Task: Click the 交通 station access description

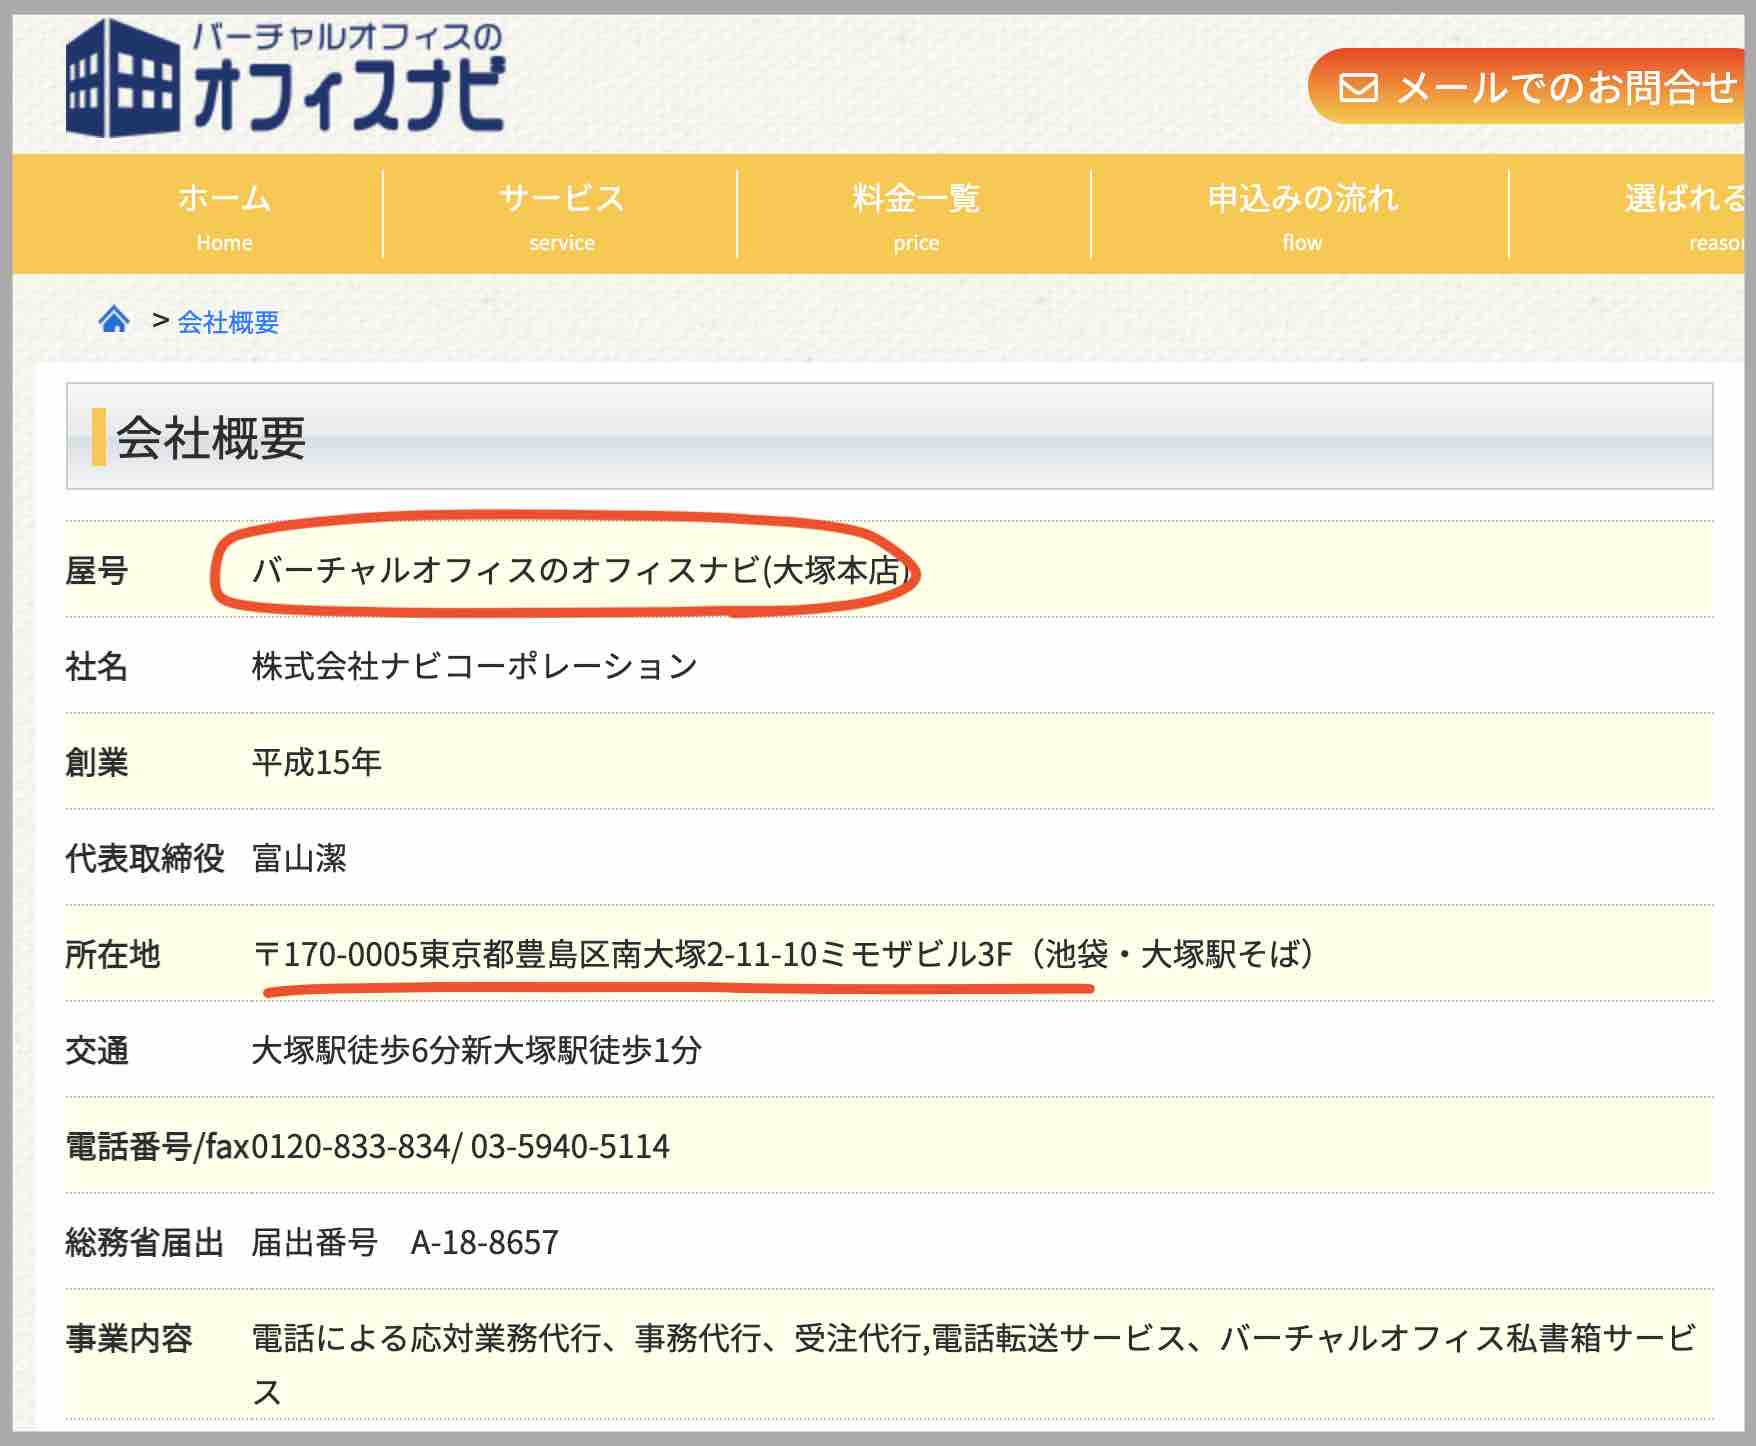Action: (475, 1052)
